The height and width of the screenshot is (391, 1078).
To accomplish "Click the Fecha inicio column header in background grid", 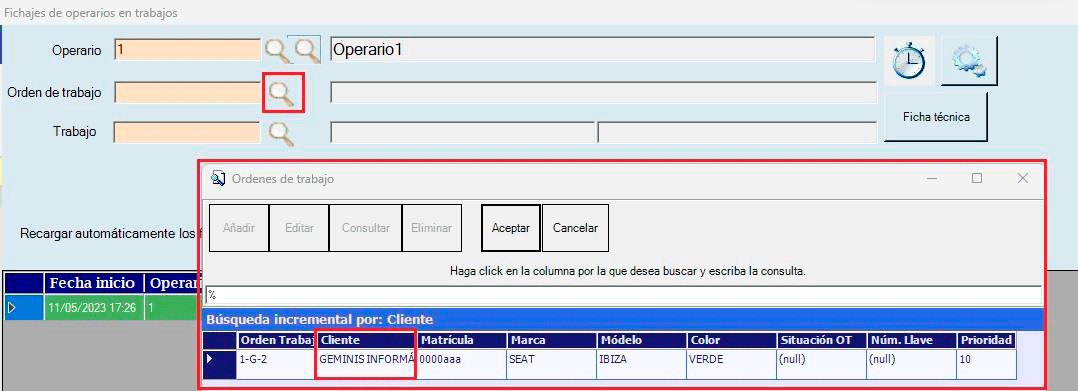I will click(94, 283).
